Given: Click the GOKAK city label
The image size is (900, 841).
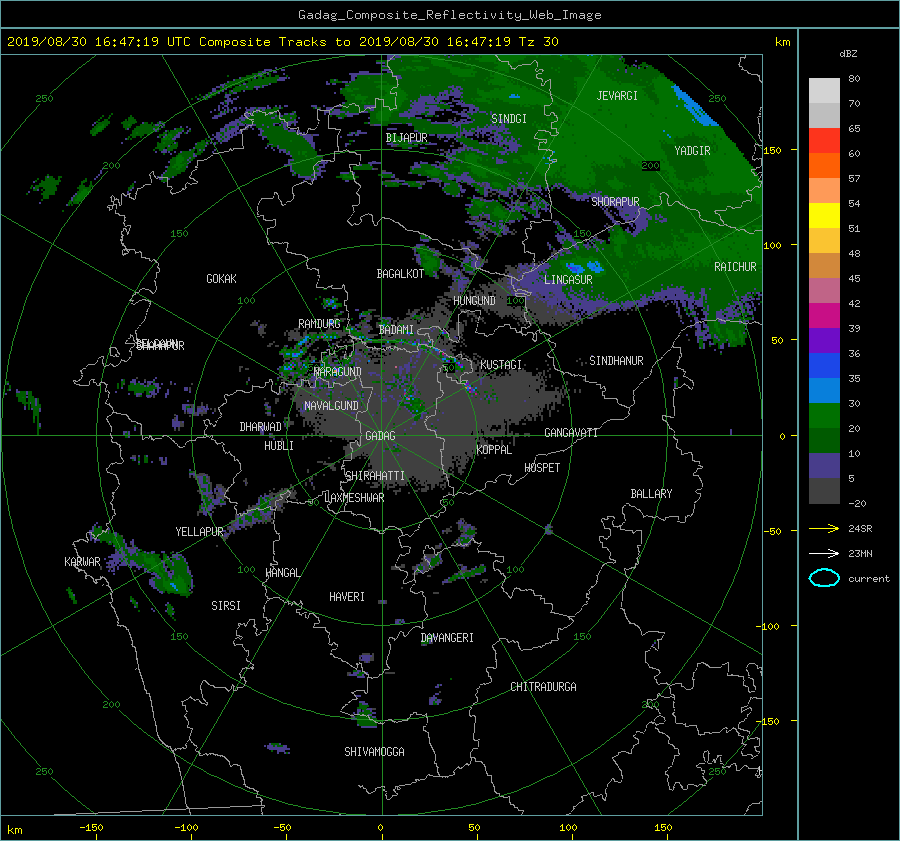Looking at the screenshot, I should 222,279.
